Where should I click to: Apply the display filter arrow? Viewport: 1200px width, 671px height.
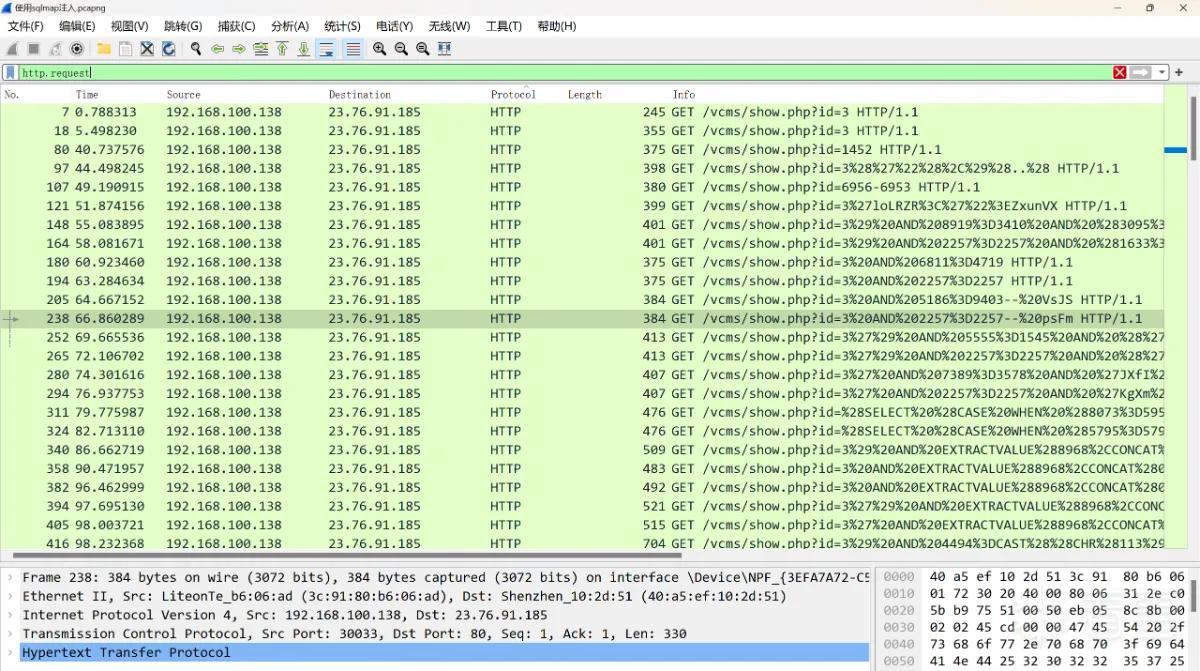tap(1141, 72)
